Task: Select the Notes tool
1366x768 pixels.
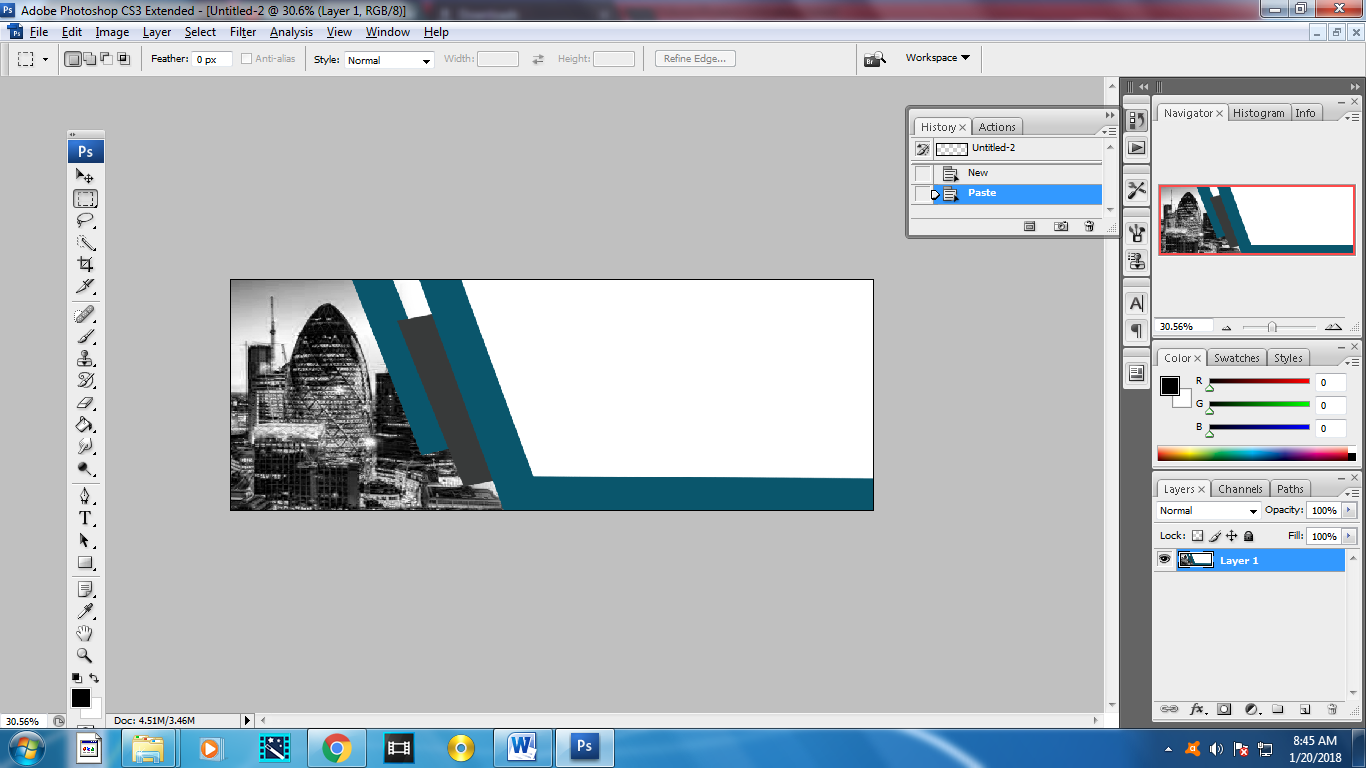Action: click(x=85, y=590)
